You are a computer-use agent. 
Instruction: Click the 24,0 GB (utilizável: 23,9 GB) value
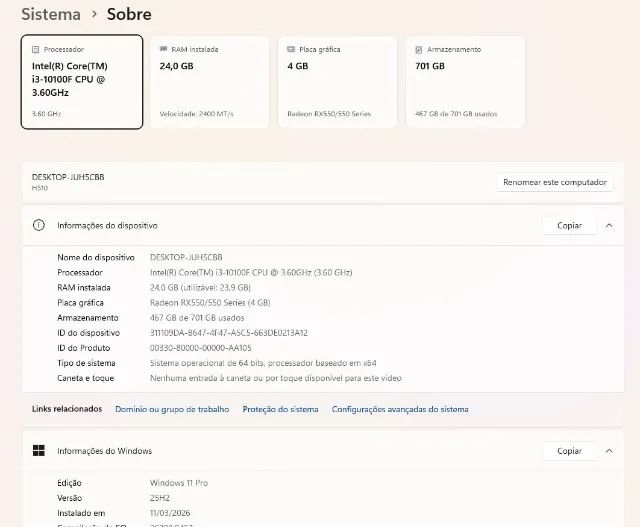click(x=200, y=287)
